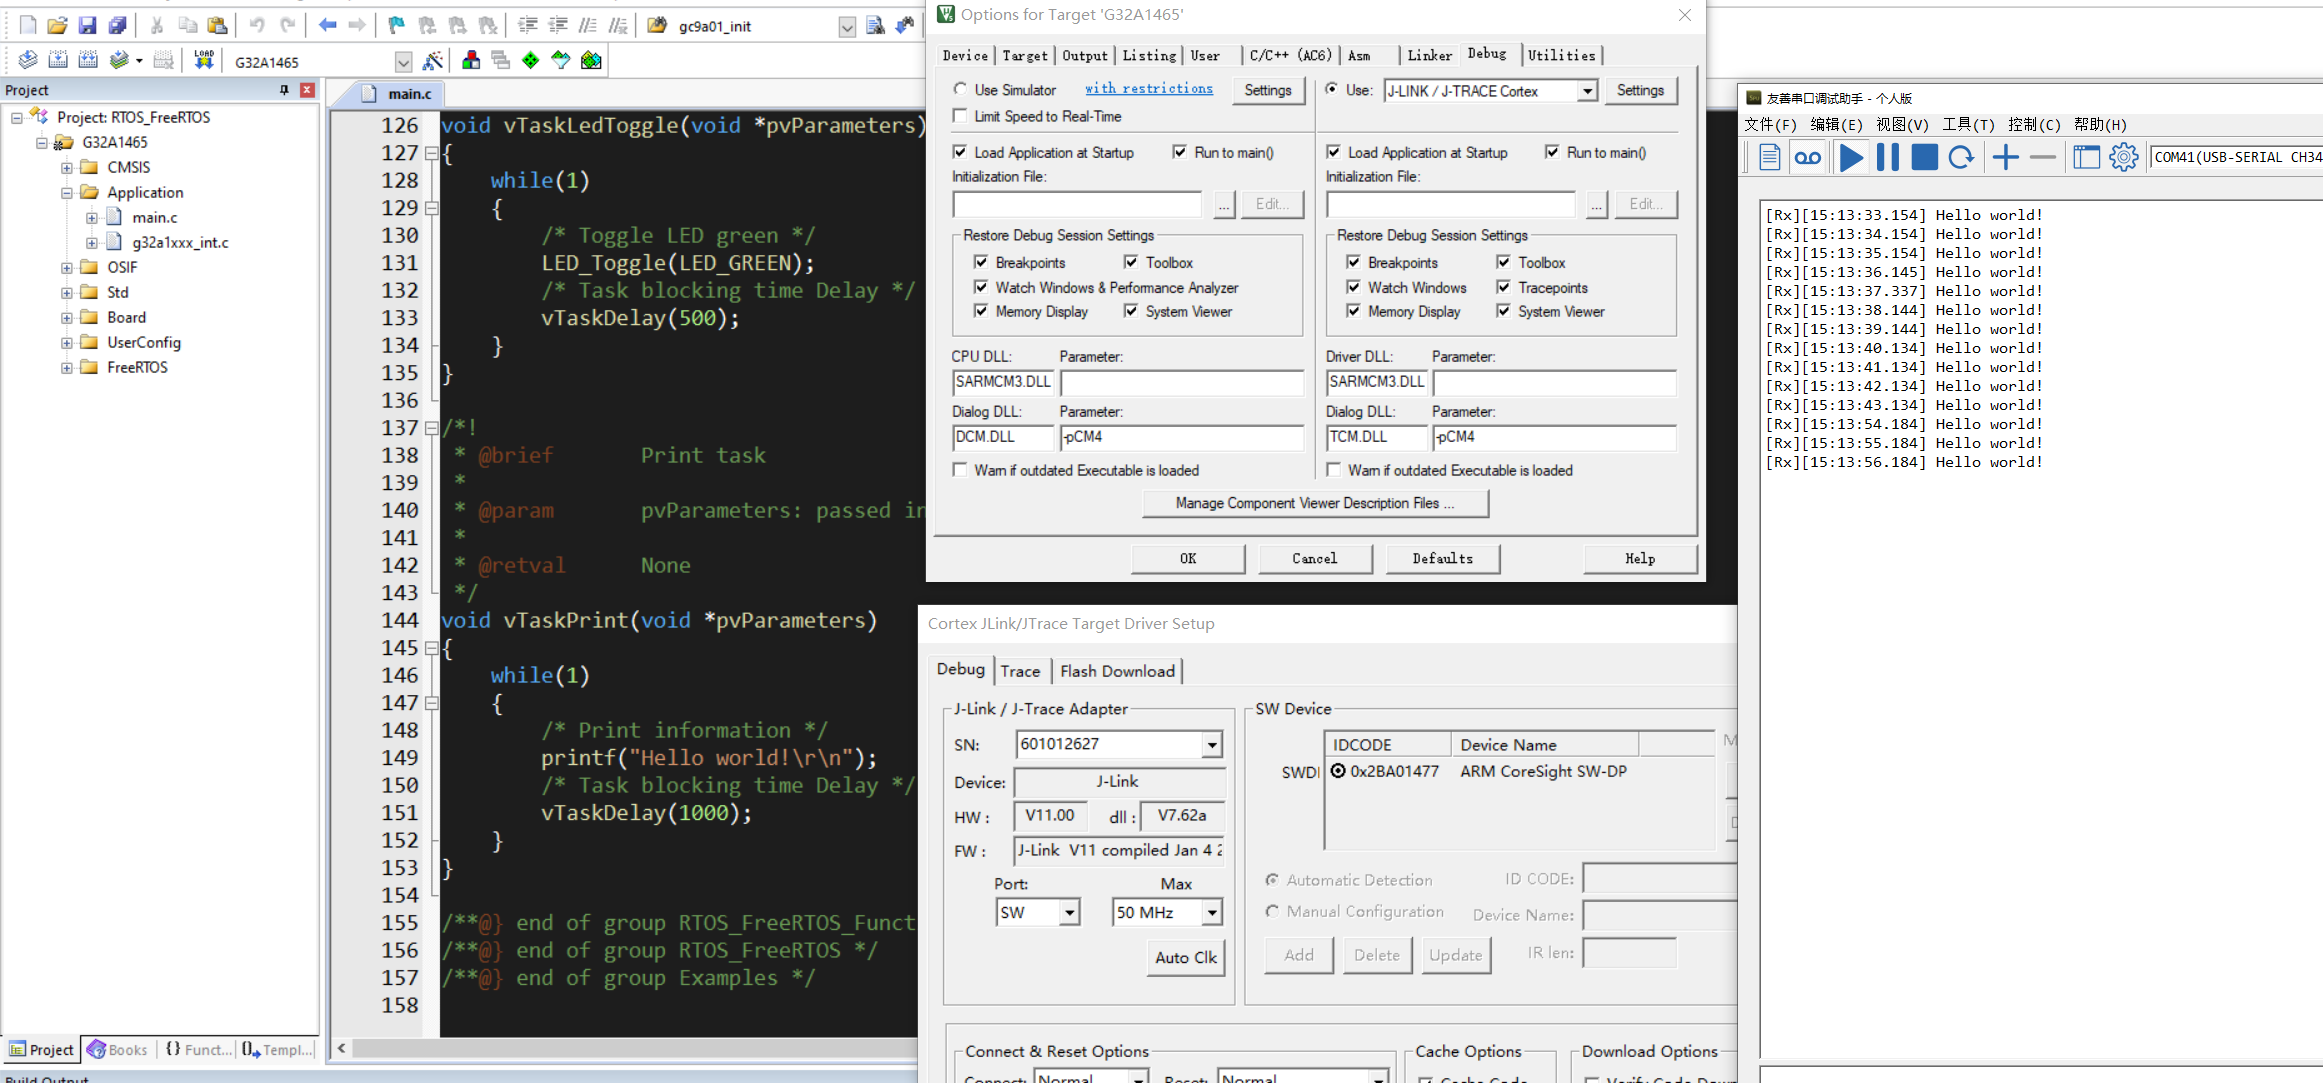Open the gc9a01_init find dropdown
Viewport: 2323px width, 1083px height.
click(847, 27)
